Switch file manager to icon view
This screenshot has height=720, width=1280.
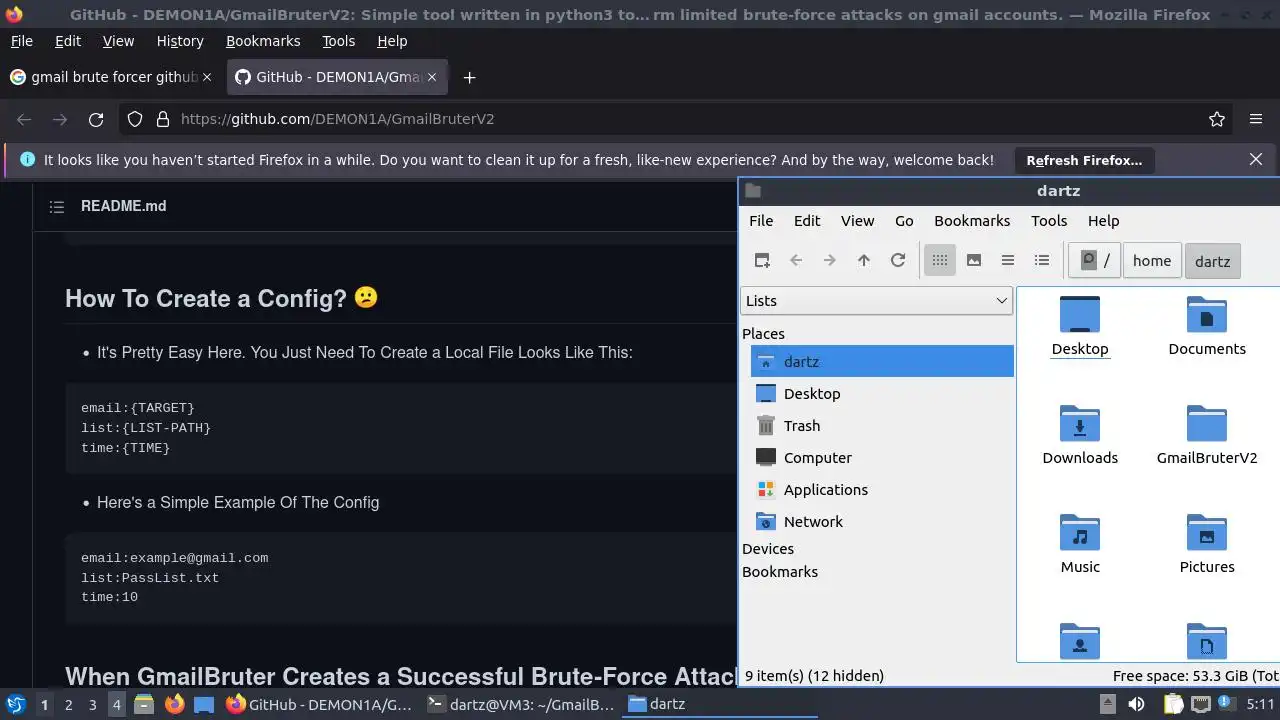[x=940, y=261]
